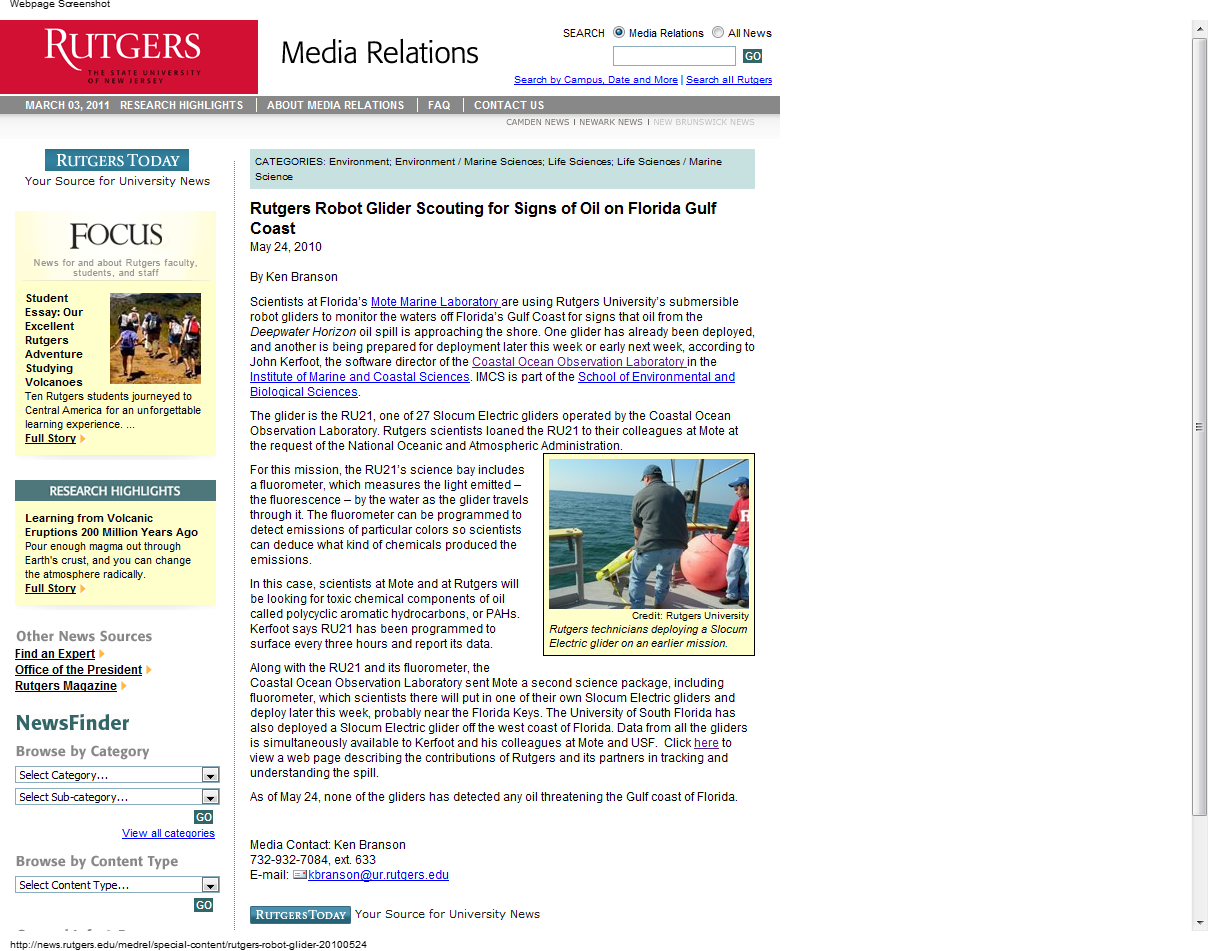Open the Search all Rutgers link
This screenshot has height=951, width=1208.
tap(729, 80)
